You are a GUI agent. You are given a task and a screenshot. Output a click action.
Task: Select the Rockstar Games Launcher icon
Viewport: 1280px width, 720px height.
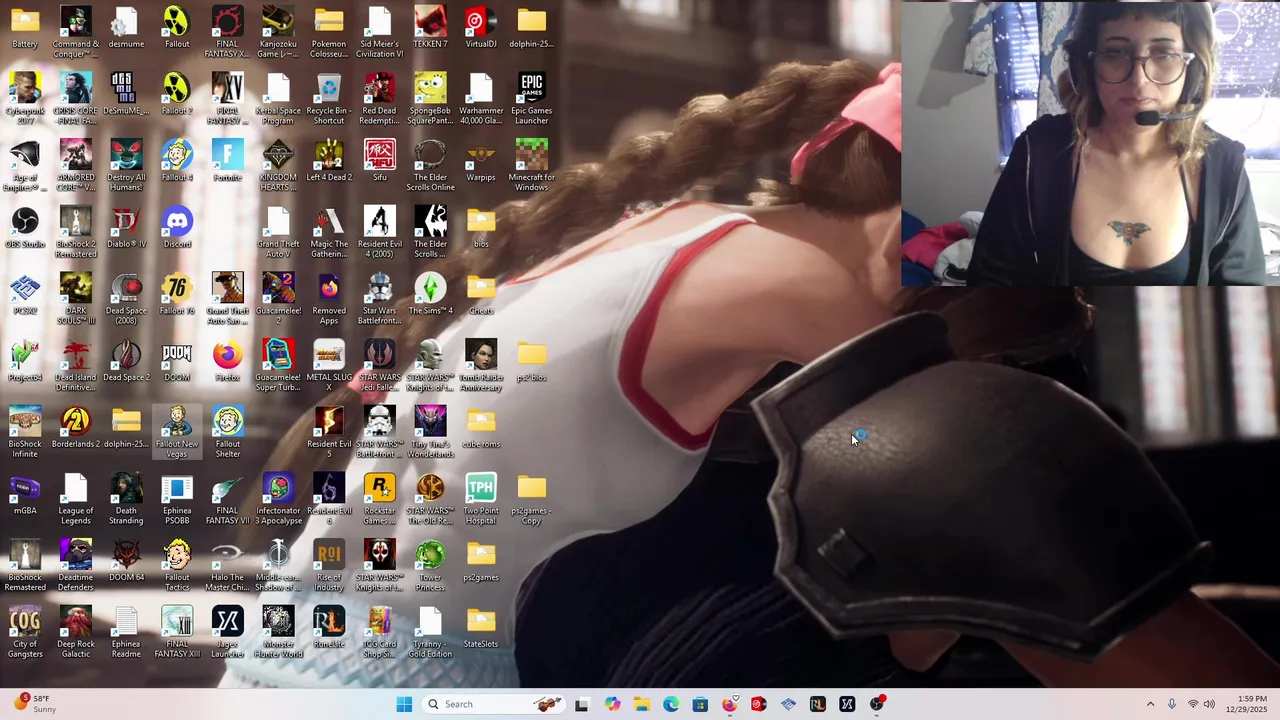(x=380, y=499)
